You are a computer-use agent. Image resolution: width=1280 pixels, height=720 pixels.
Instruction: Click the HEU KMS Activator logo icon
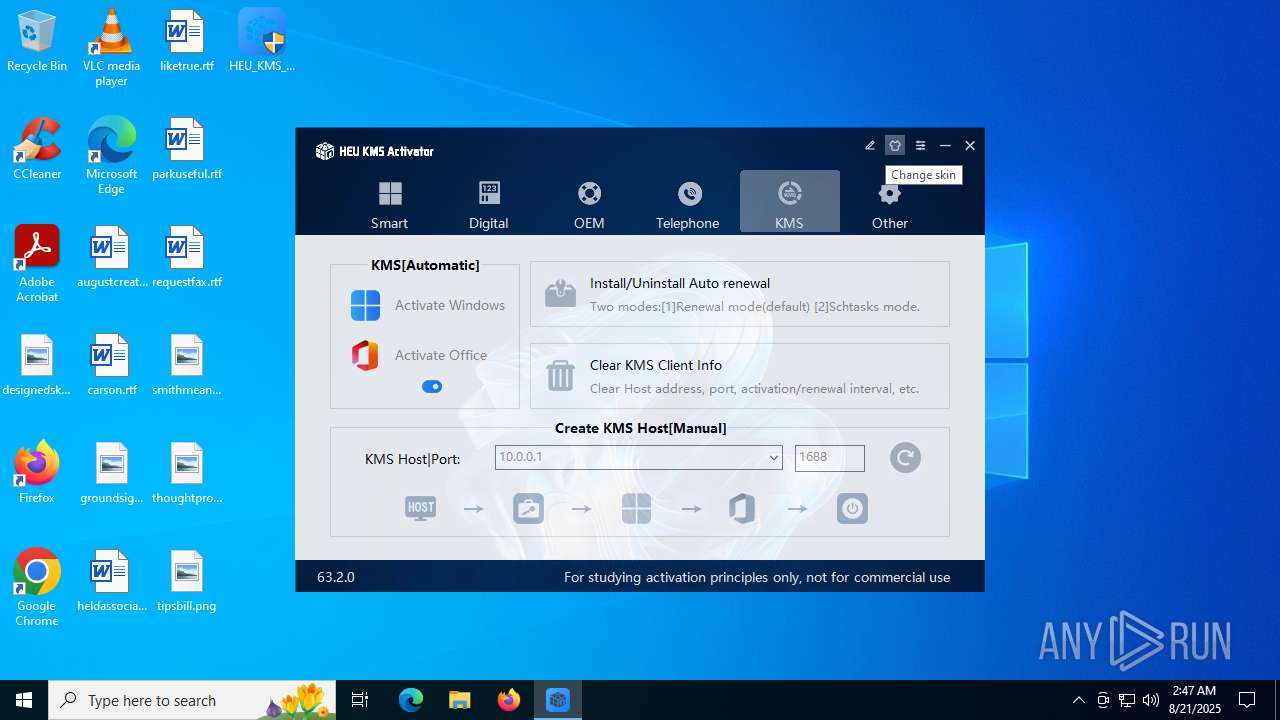click(325, 151)
